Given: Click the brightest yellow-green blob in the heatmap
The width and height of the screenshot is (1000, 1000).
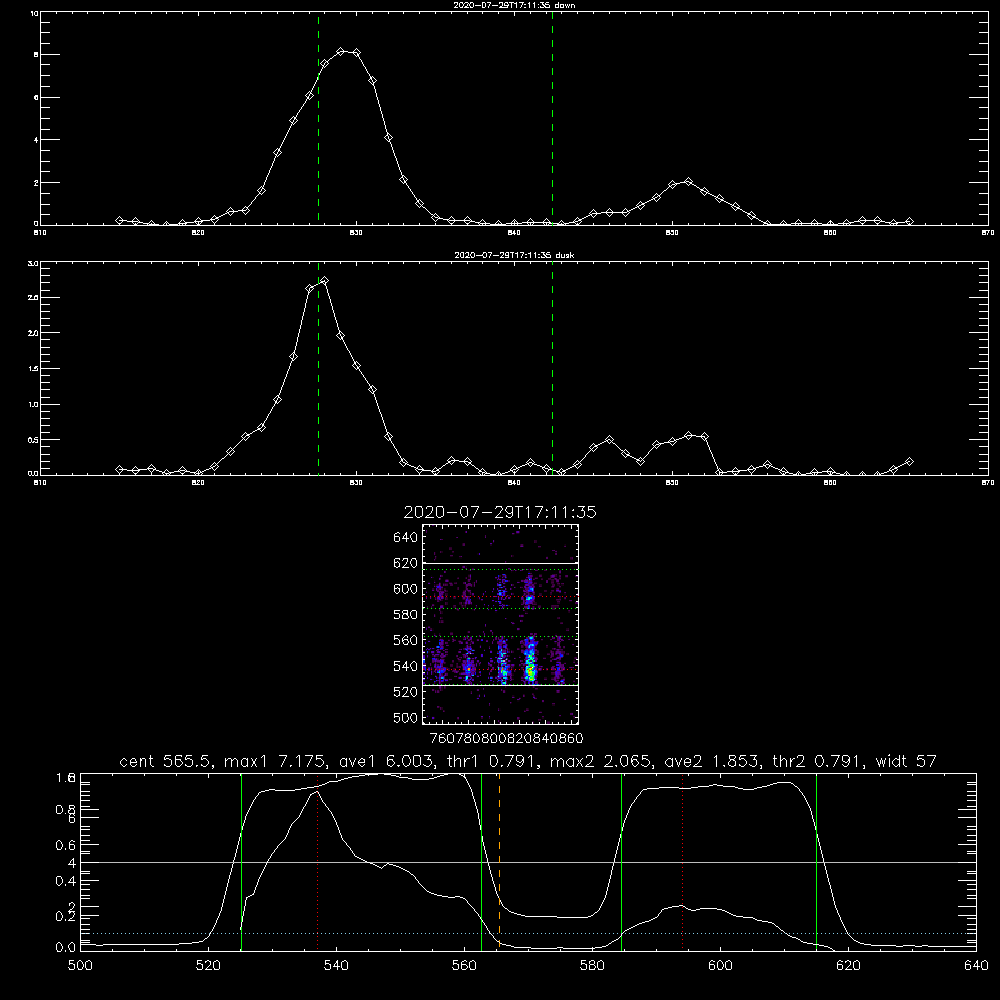Looking at the screenshot, I should (x=529, y=671).
